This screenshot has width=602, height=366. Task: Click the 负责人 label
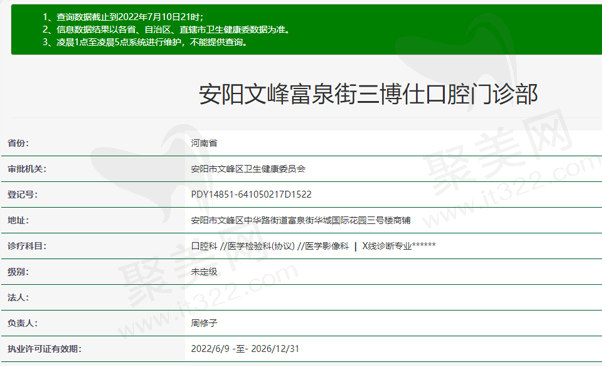[22, 323]
